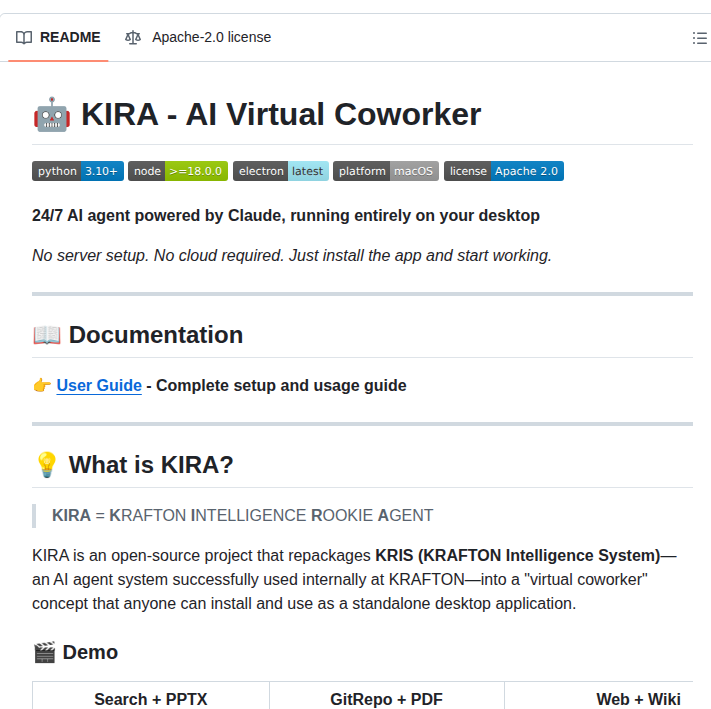Click the KRAFTON INTELLIGENCE ROOKIE AGENT quote
The image size is (711, 709).
click(x=243, y=515)
